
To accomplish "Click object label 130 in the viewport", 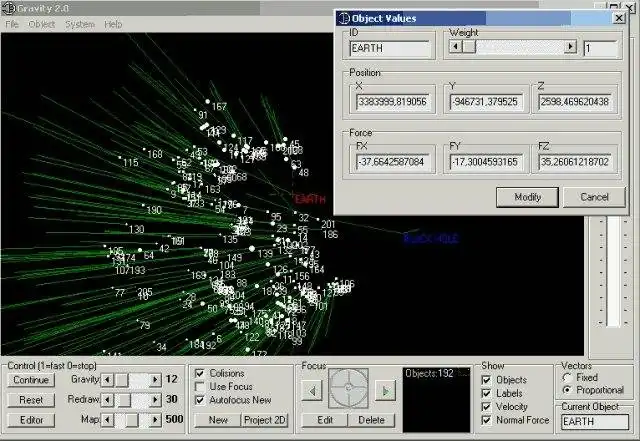I will 136,229.
